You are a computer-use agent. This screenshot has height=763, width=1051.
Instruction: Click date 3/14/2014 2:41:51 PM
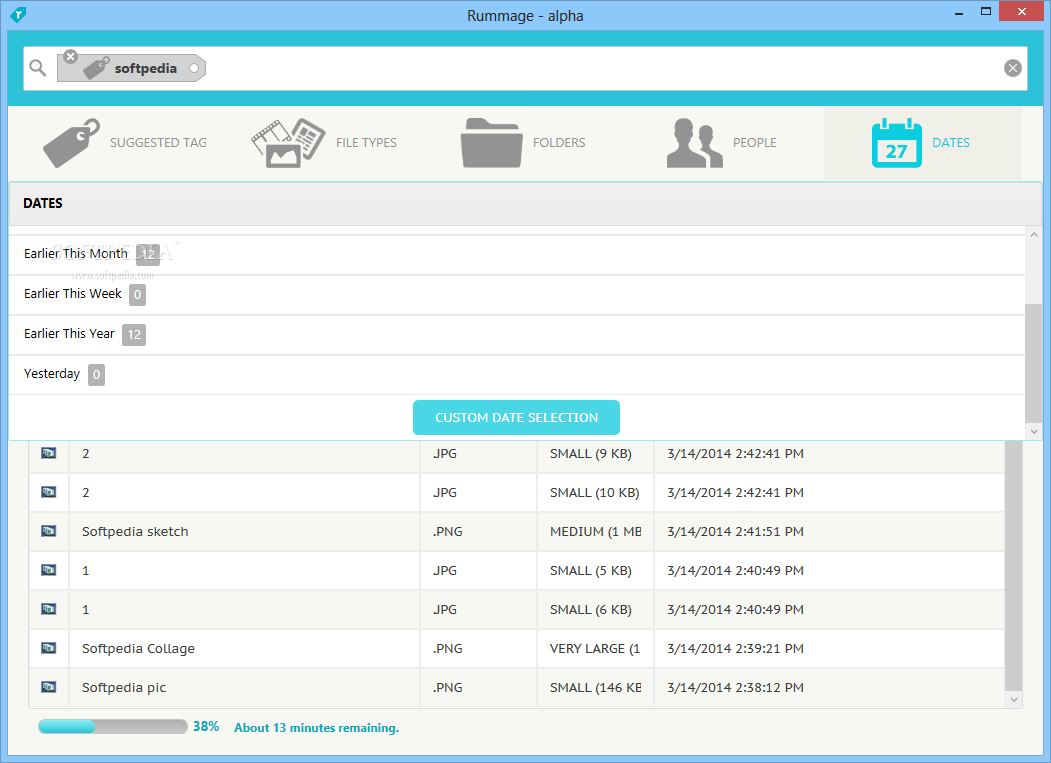pos(735,532)
